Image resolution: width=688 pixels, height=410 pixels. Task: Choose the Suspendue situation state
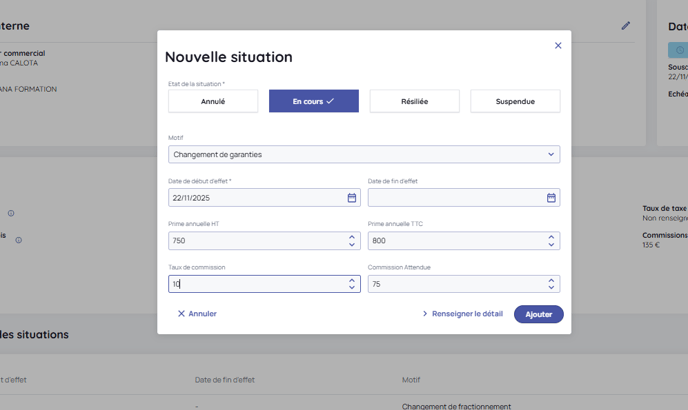515,101
